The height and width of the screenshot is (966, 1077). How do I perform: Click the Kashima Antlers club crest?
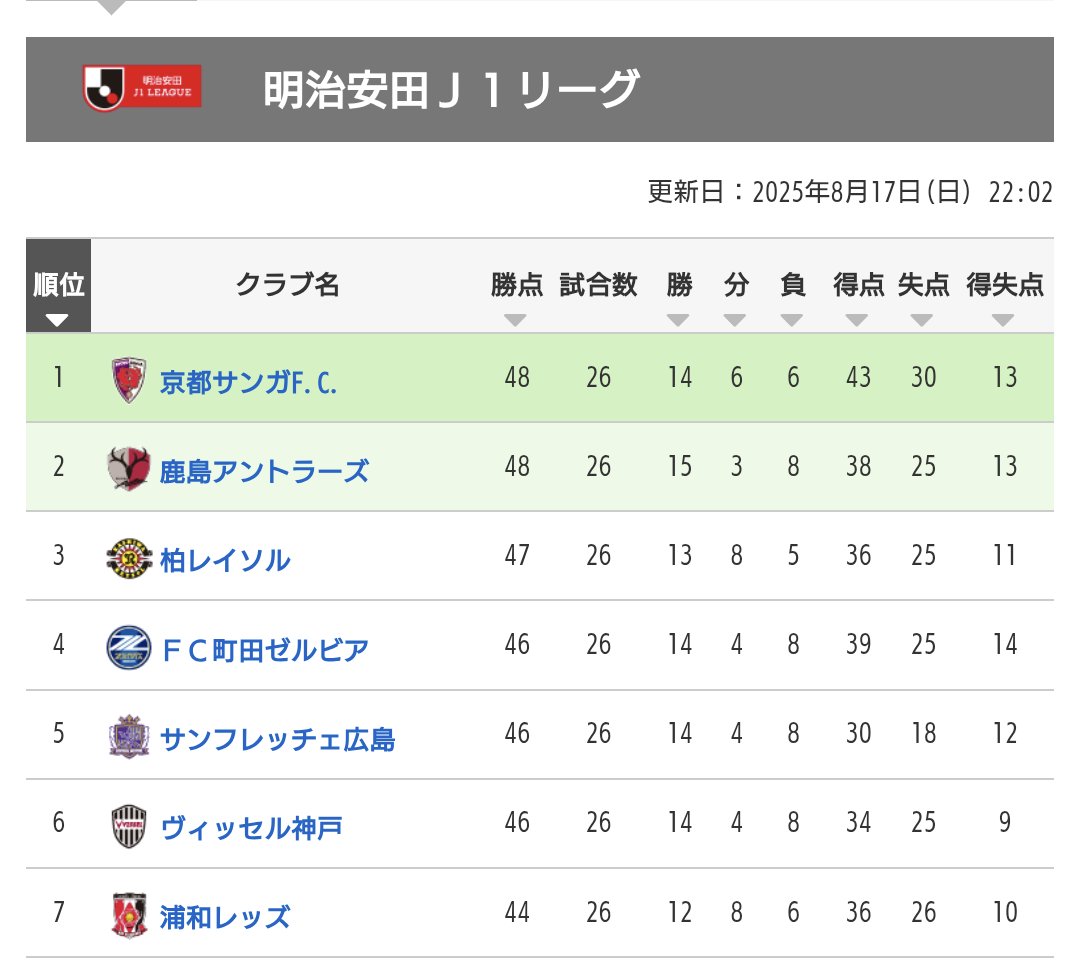[x=128, y=468]
